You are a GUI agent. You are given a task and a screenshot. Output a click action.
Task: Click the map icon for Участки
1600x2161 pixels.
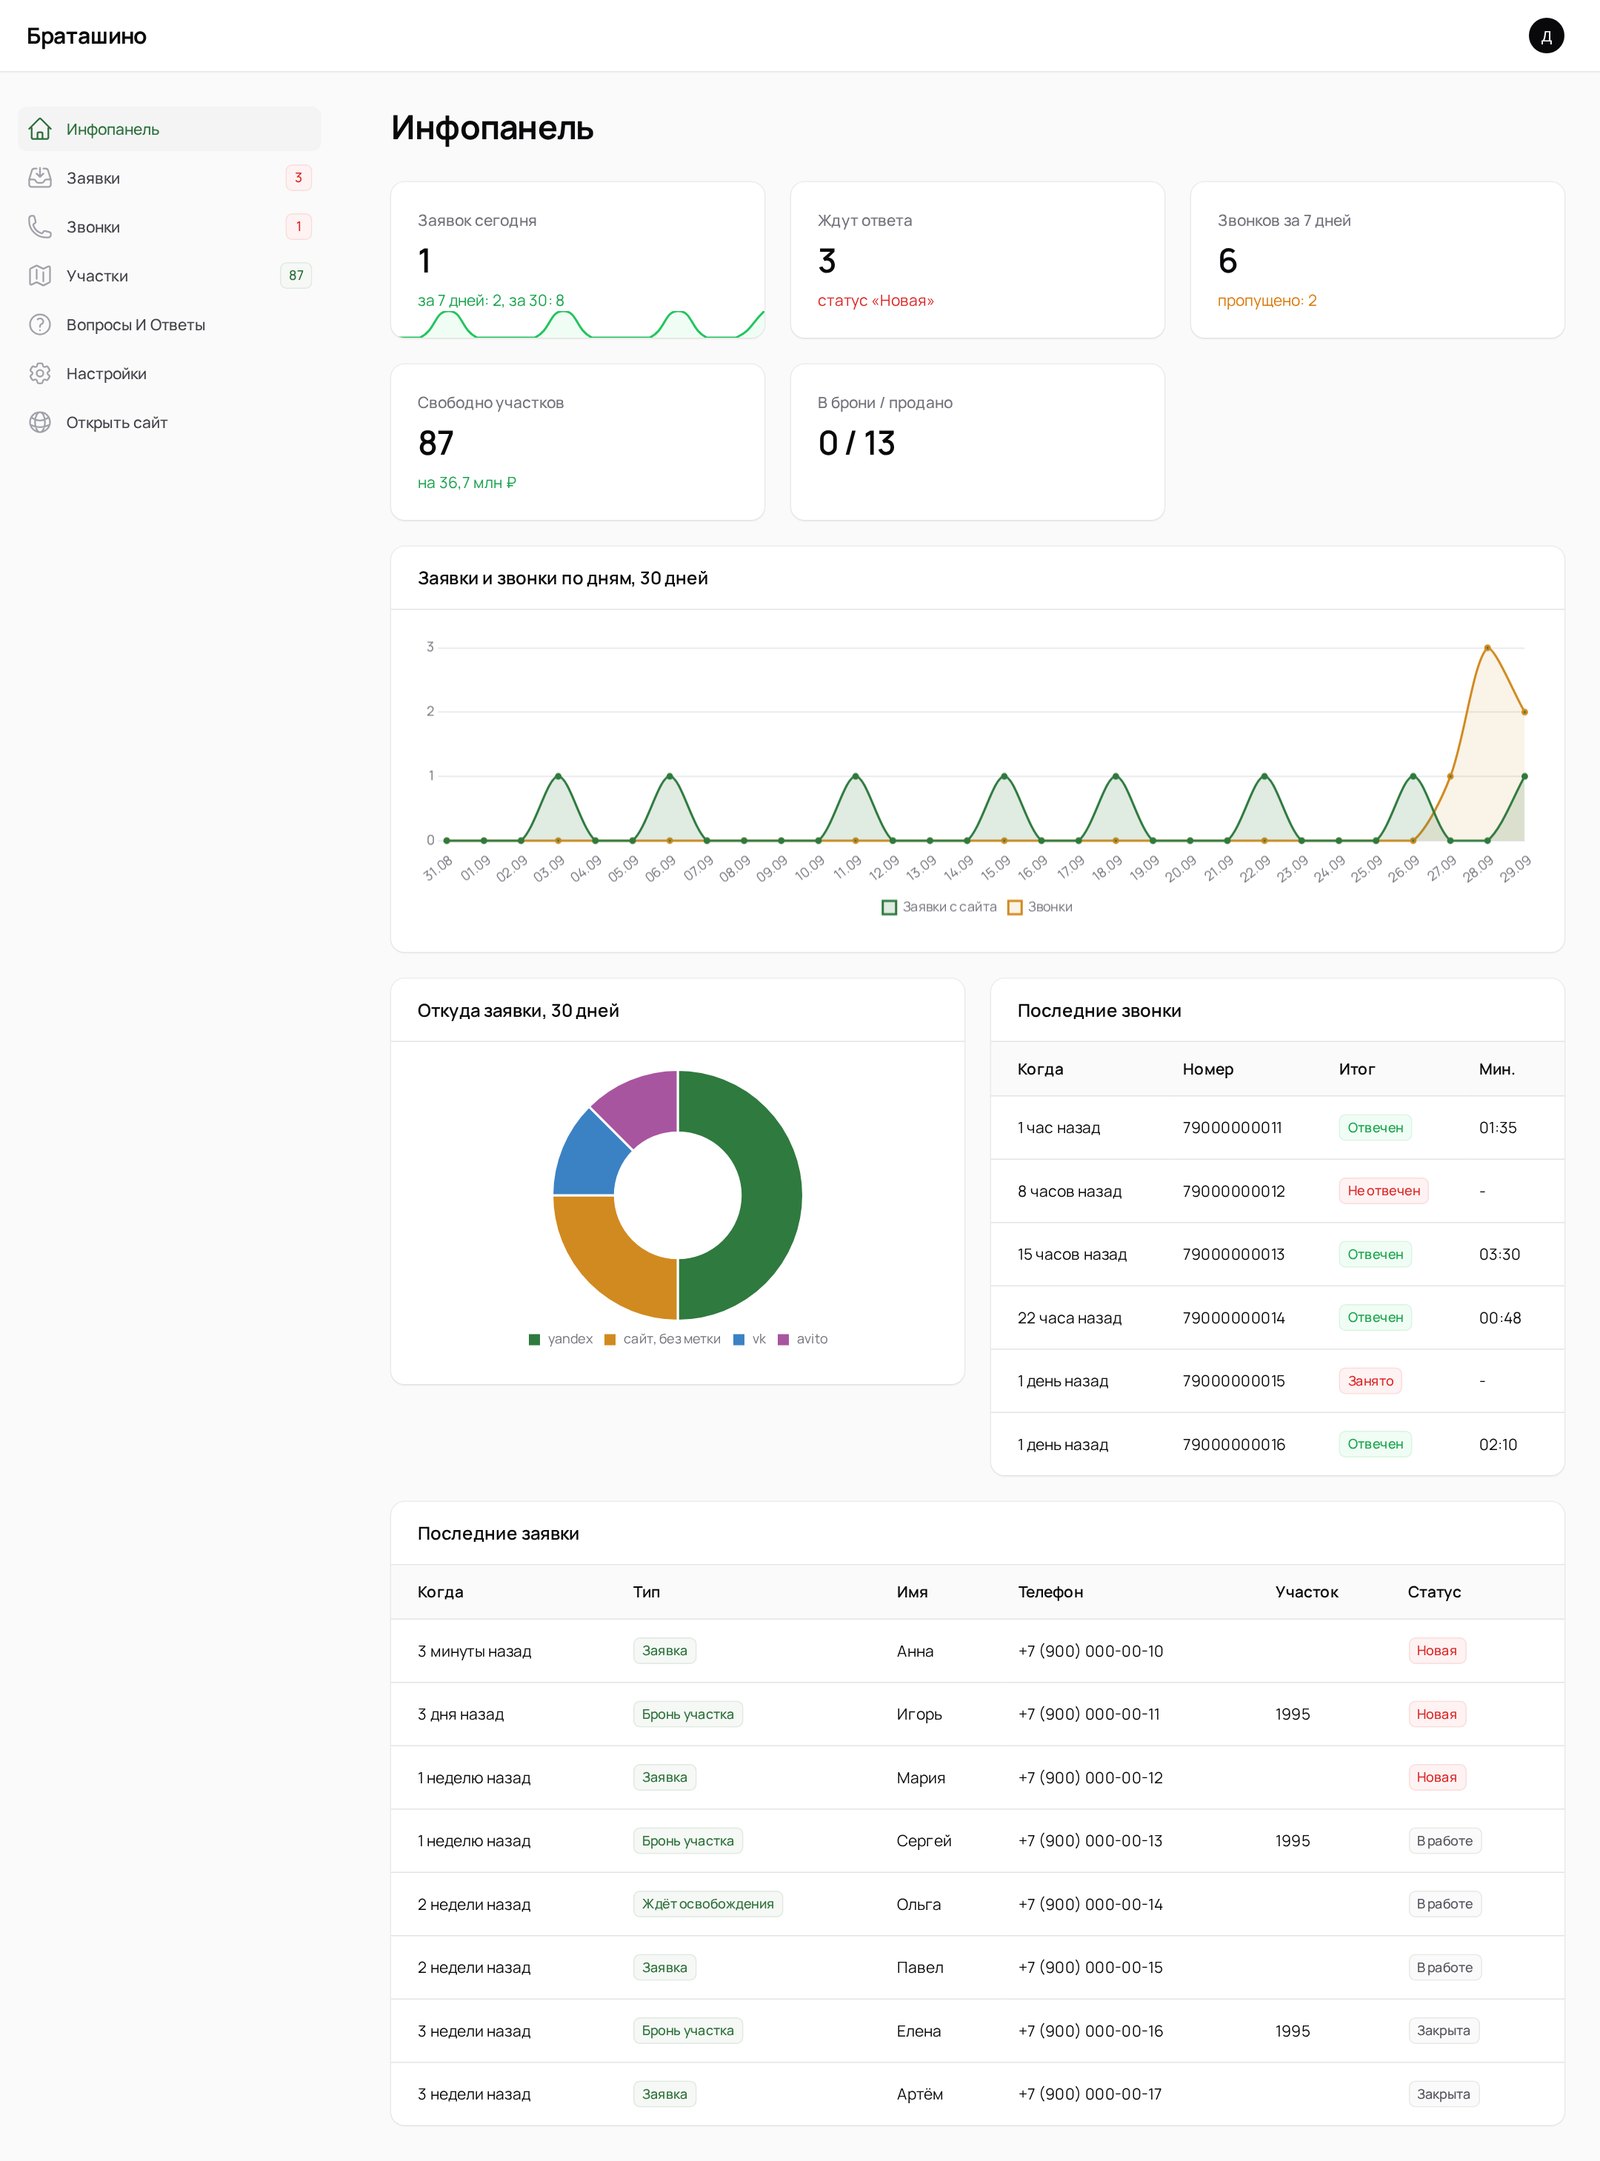(x=40, y=276)
